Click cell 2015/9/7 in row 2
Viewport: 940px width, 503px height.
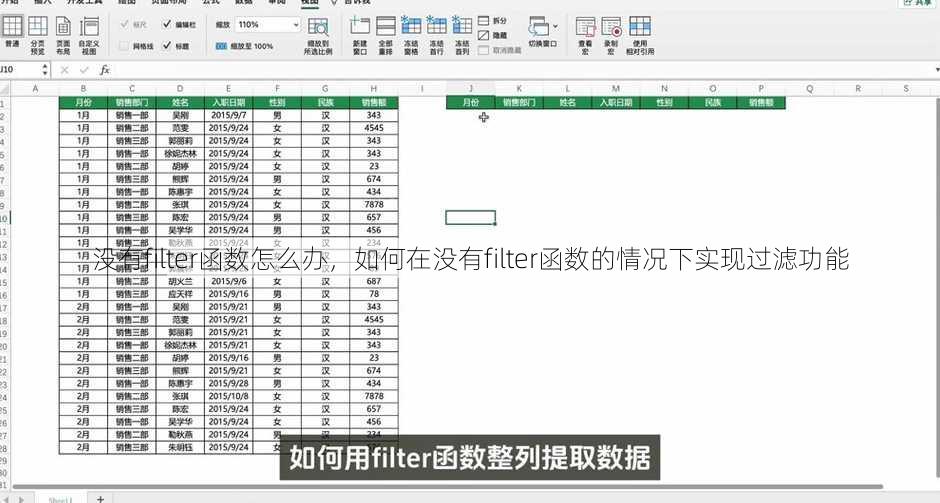[228, 115]
